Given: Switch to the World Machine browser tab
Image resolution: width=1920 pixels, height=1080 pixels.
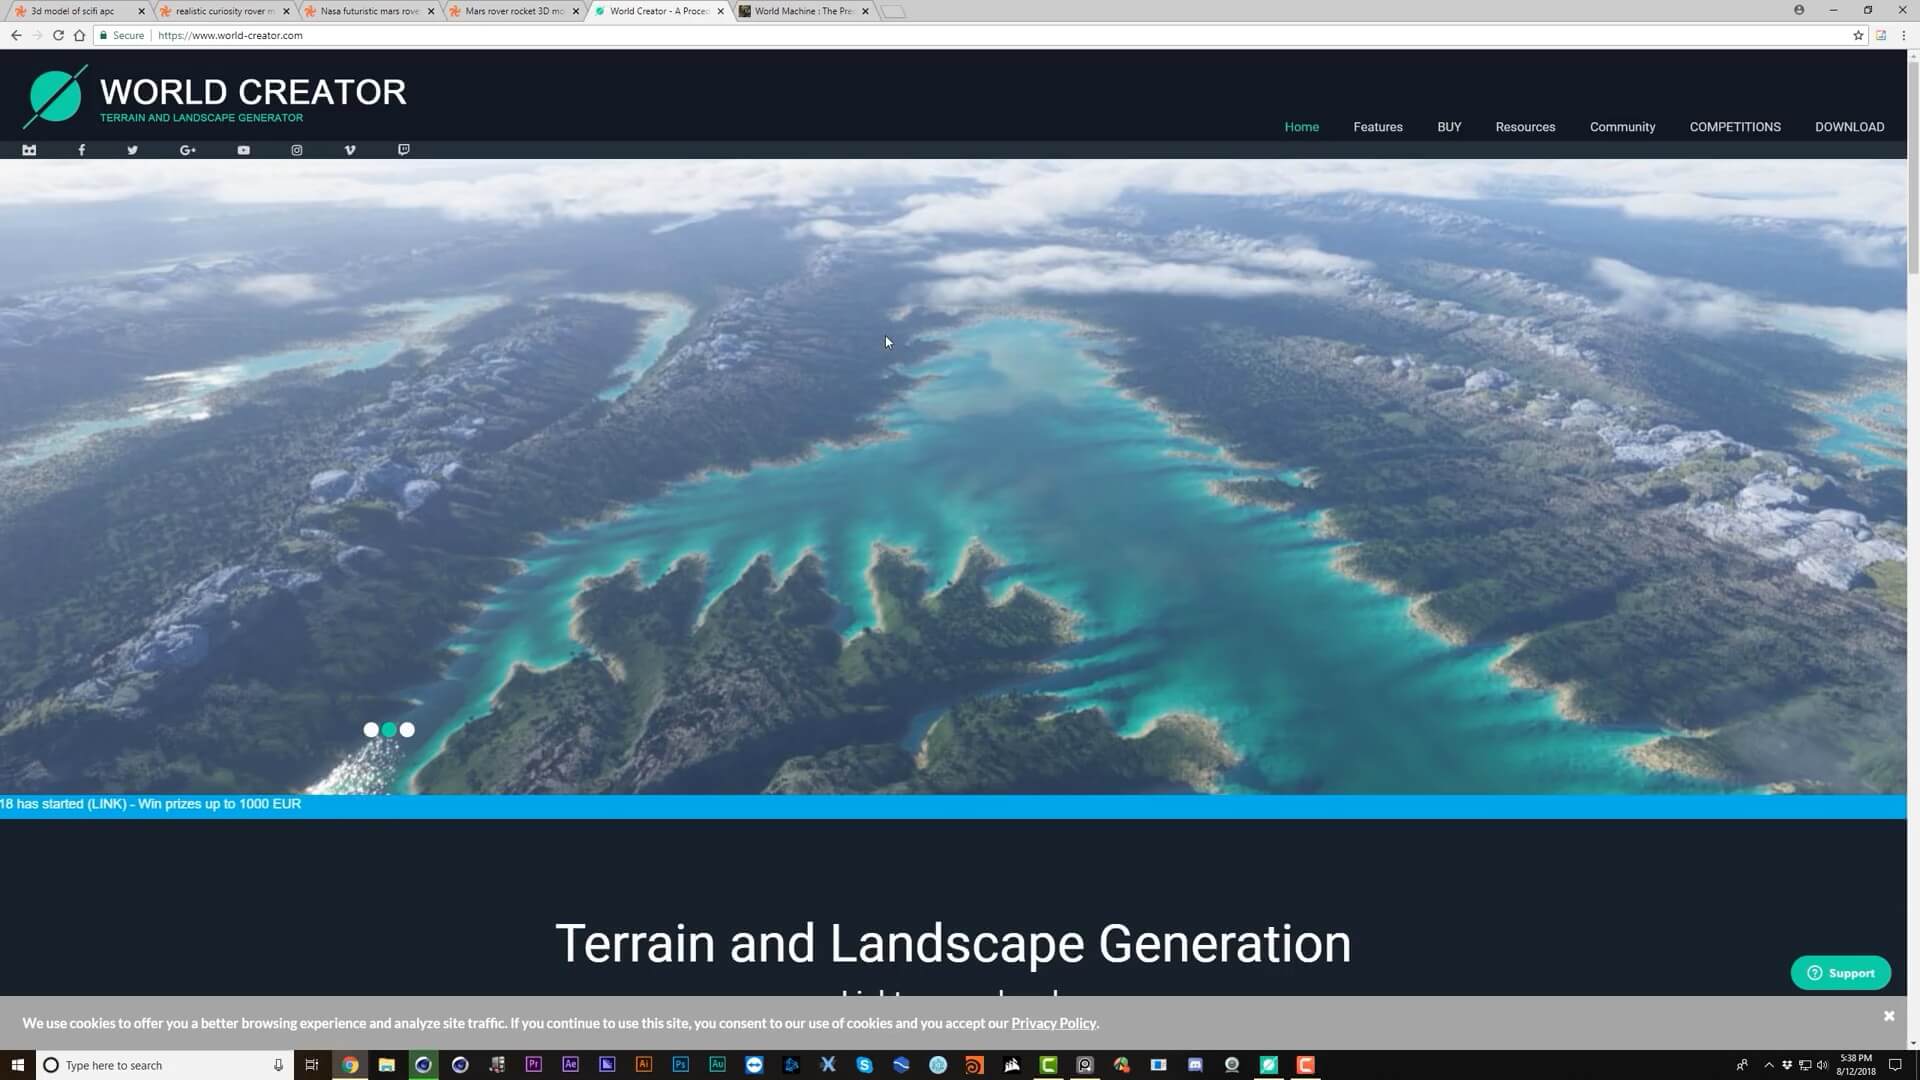Looking at the screenshot, I should (802, 11).
